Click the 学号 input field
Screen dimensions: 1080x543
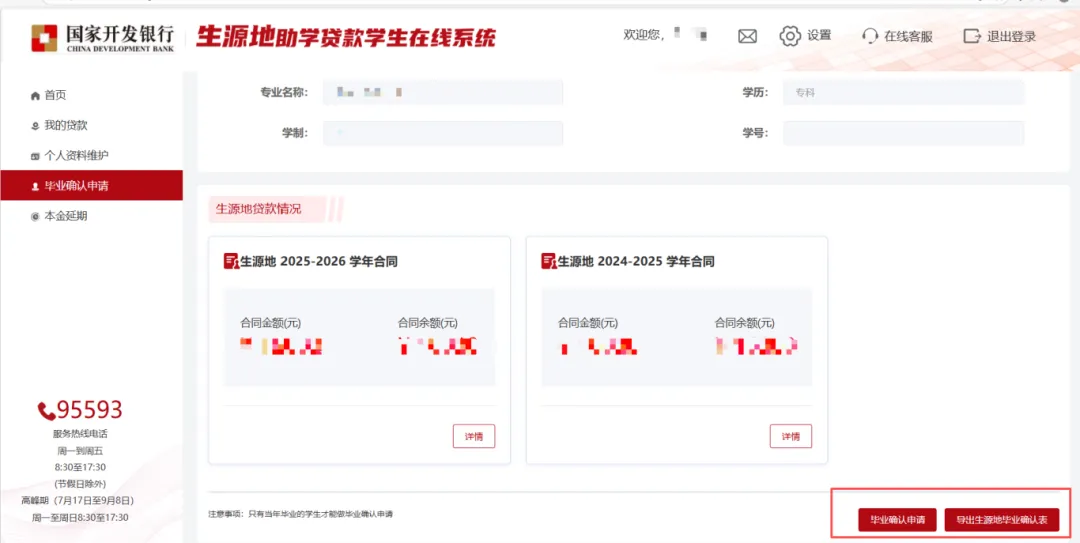click(903, 133)
